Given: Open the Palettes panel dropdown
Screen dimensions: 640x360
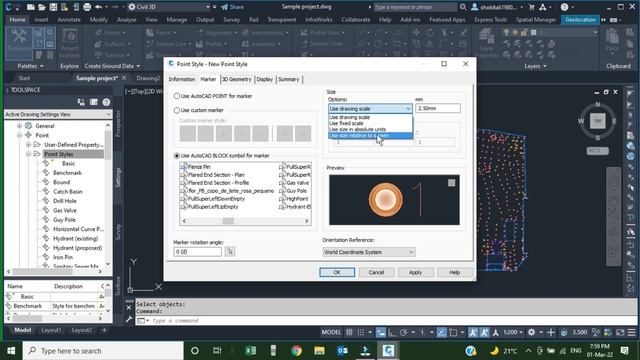Looking at the screenshot, I should coord(30,66).
